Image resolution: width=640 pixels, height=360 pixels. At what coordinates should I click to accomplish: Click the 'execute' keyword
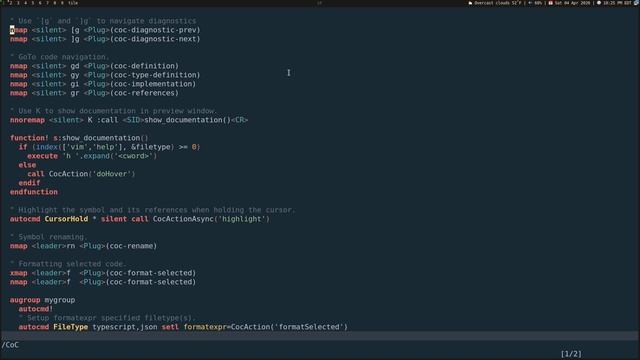click(x=42, y=156)
